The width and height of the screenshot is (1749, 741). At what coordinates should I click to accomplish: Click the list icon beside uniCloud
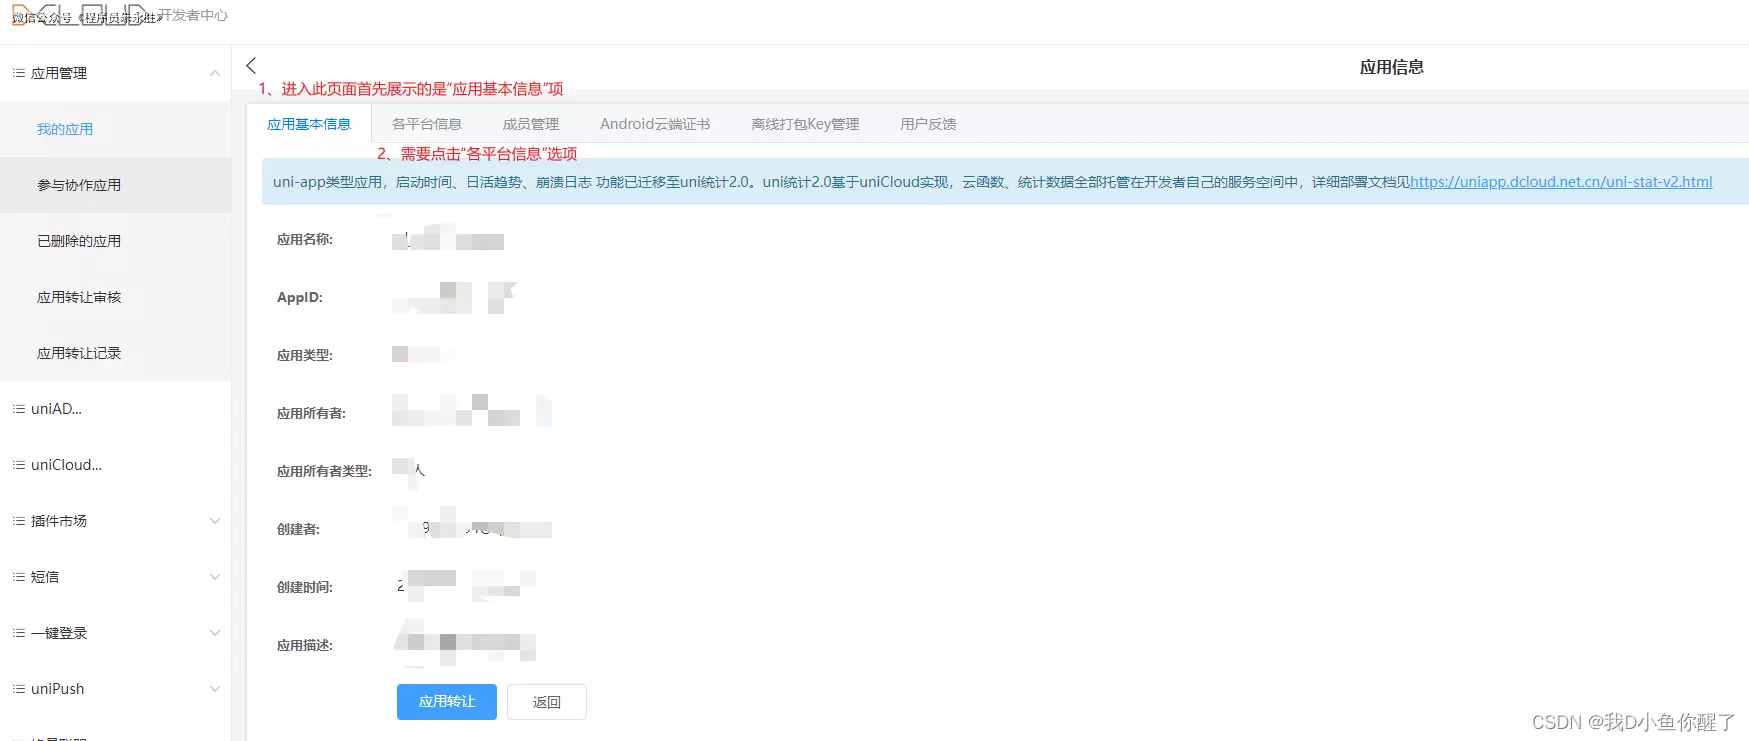point(18,465)
